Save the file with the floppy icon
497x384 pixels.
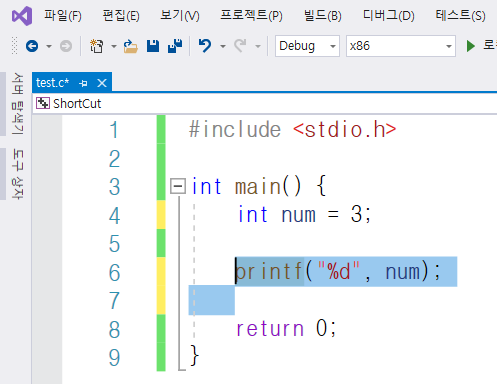pyautogui.click(x=153, y=46)
